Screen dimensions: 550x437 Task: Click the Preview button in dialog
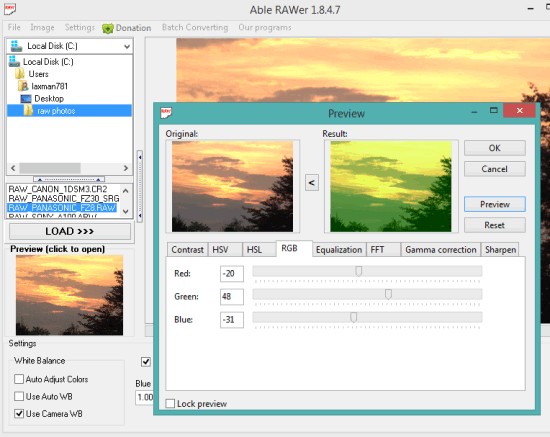click(495, 204)
